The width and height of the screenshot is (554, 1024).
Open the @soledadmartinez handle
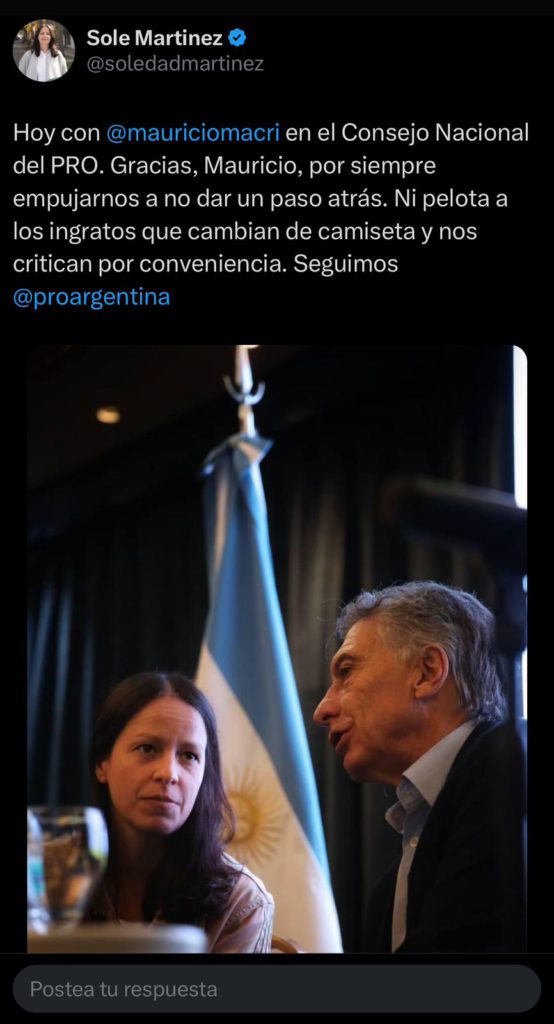pos(175,65)
